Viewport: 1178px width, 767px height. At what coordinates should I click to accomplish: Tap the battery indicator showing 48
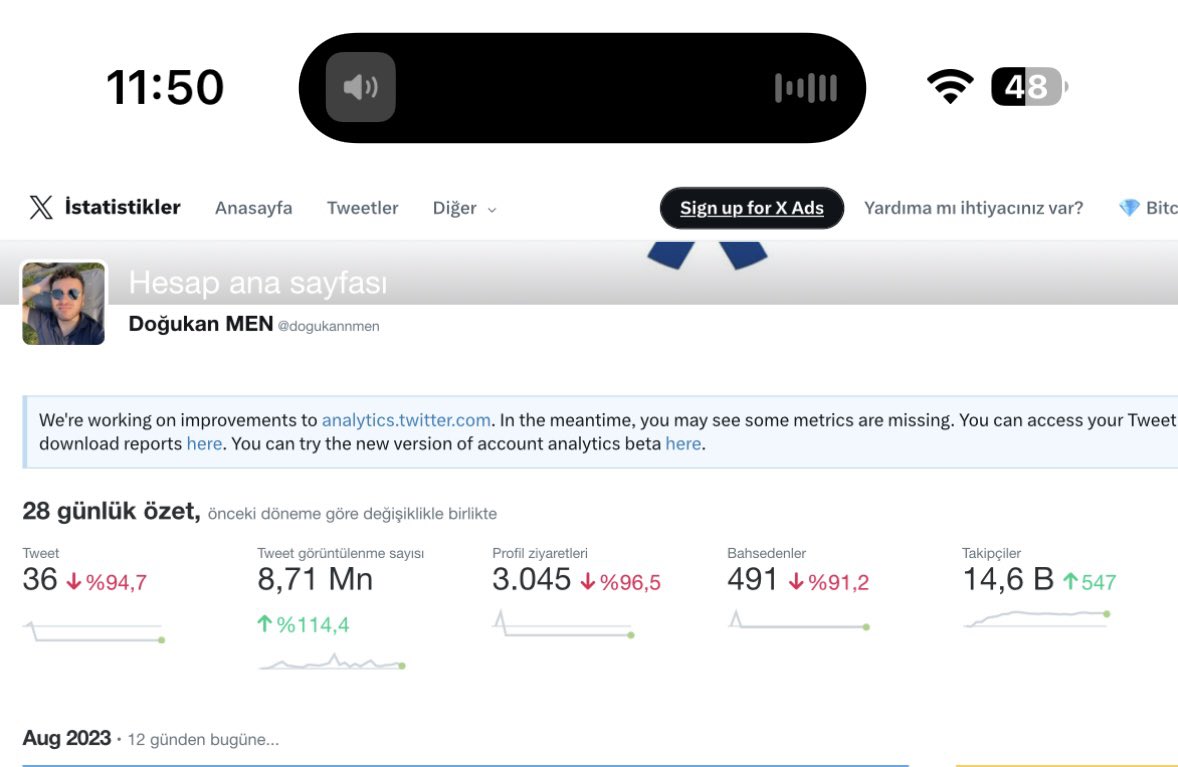[x=1029, y=86]
